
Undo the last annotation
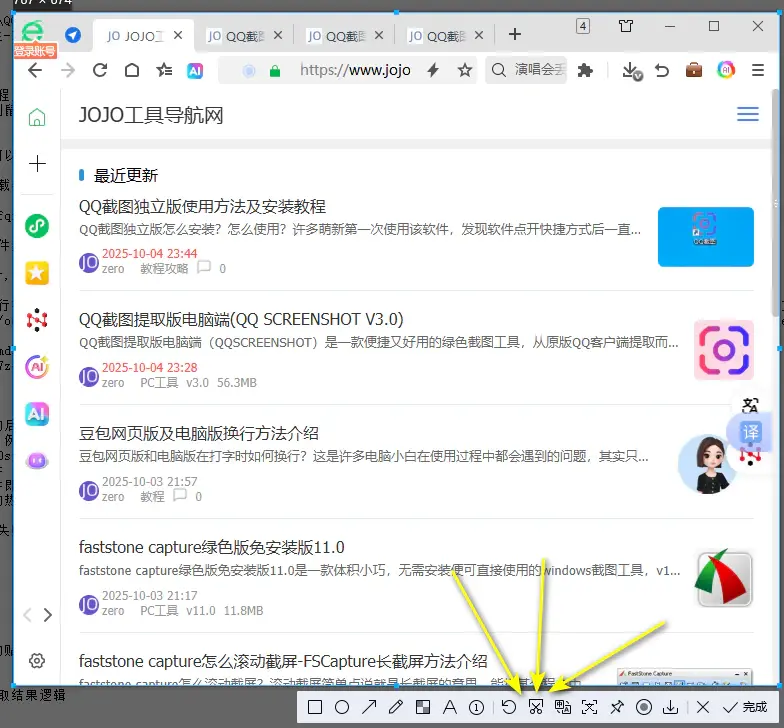pyautogui.click(x=509, y=707)
